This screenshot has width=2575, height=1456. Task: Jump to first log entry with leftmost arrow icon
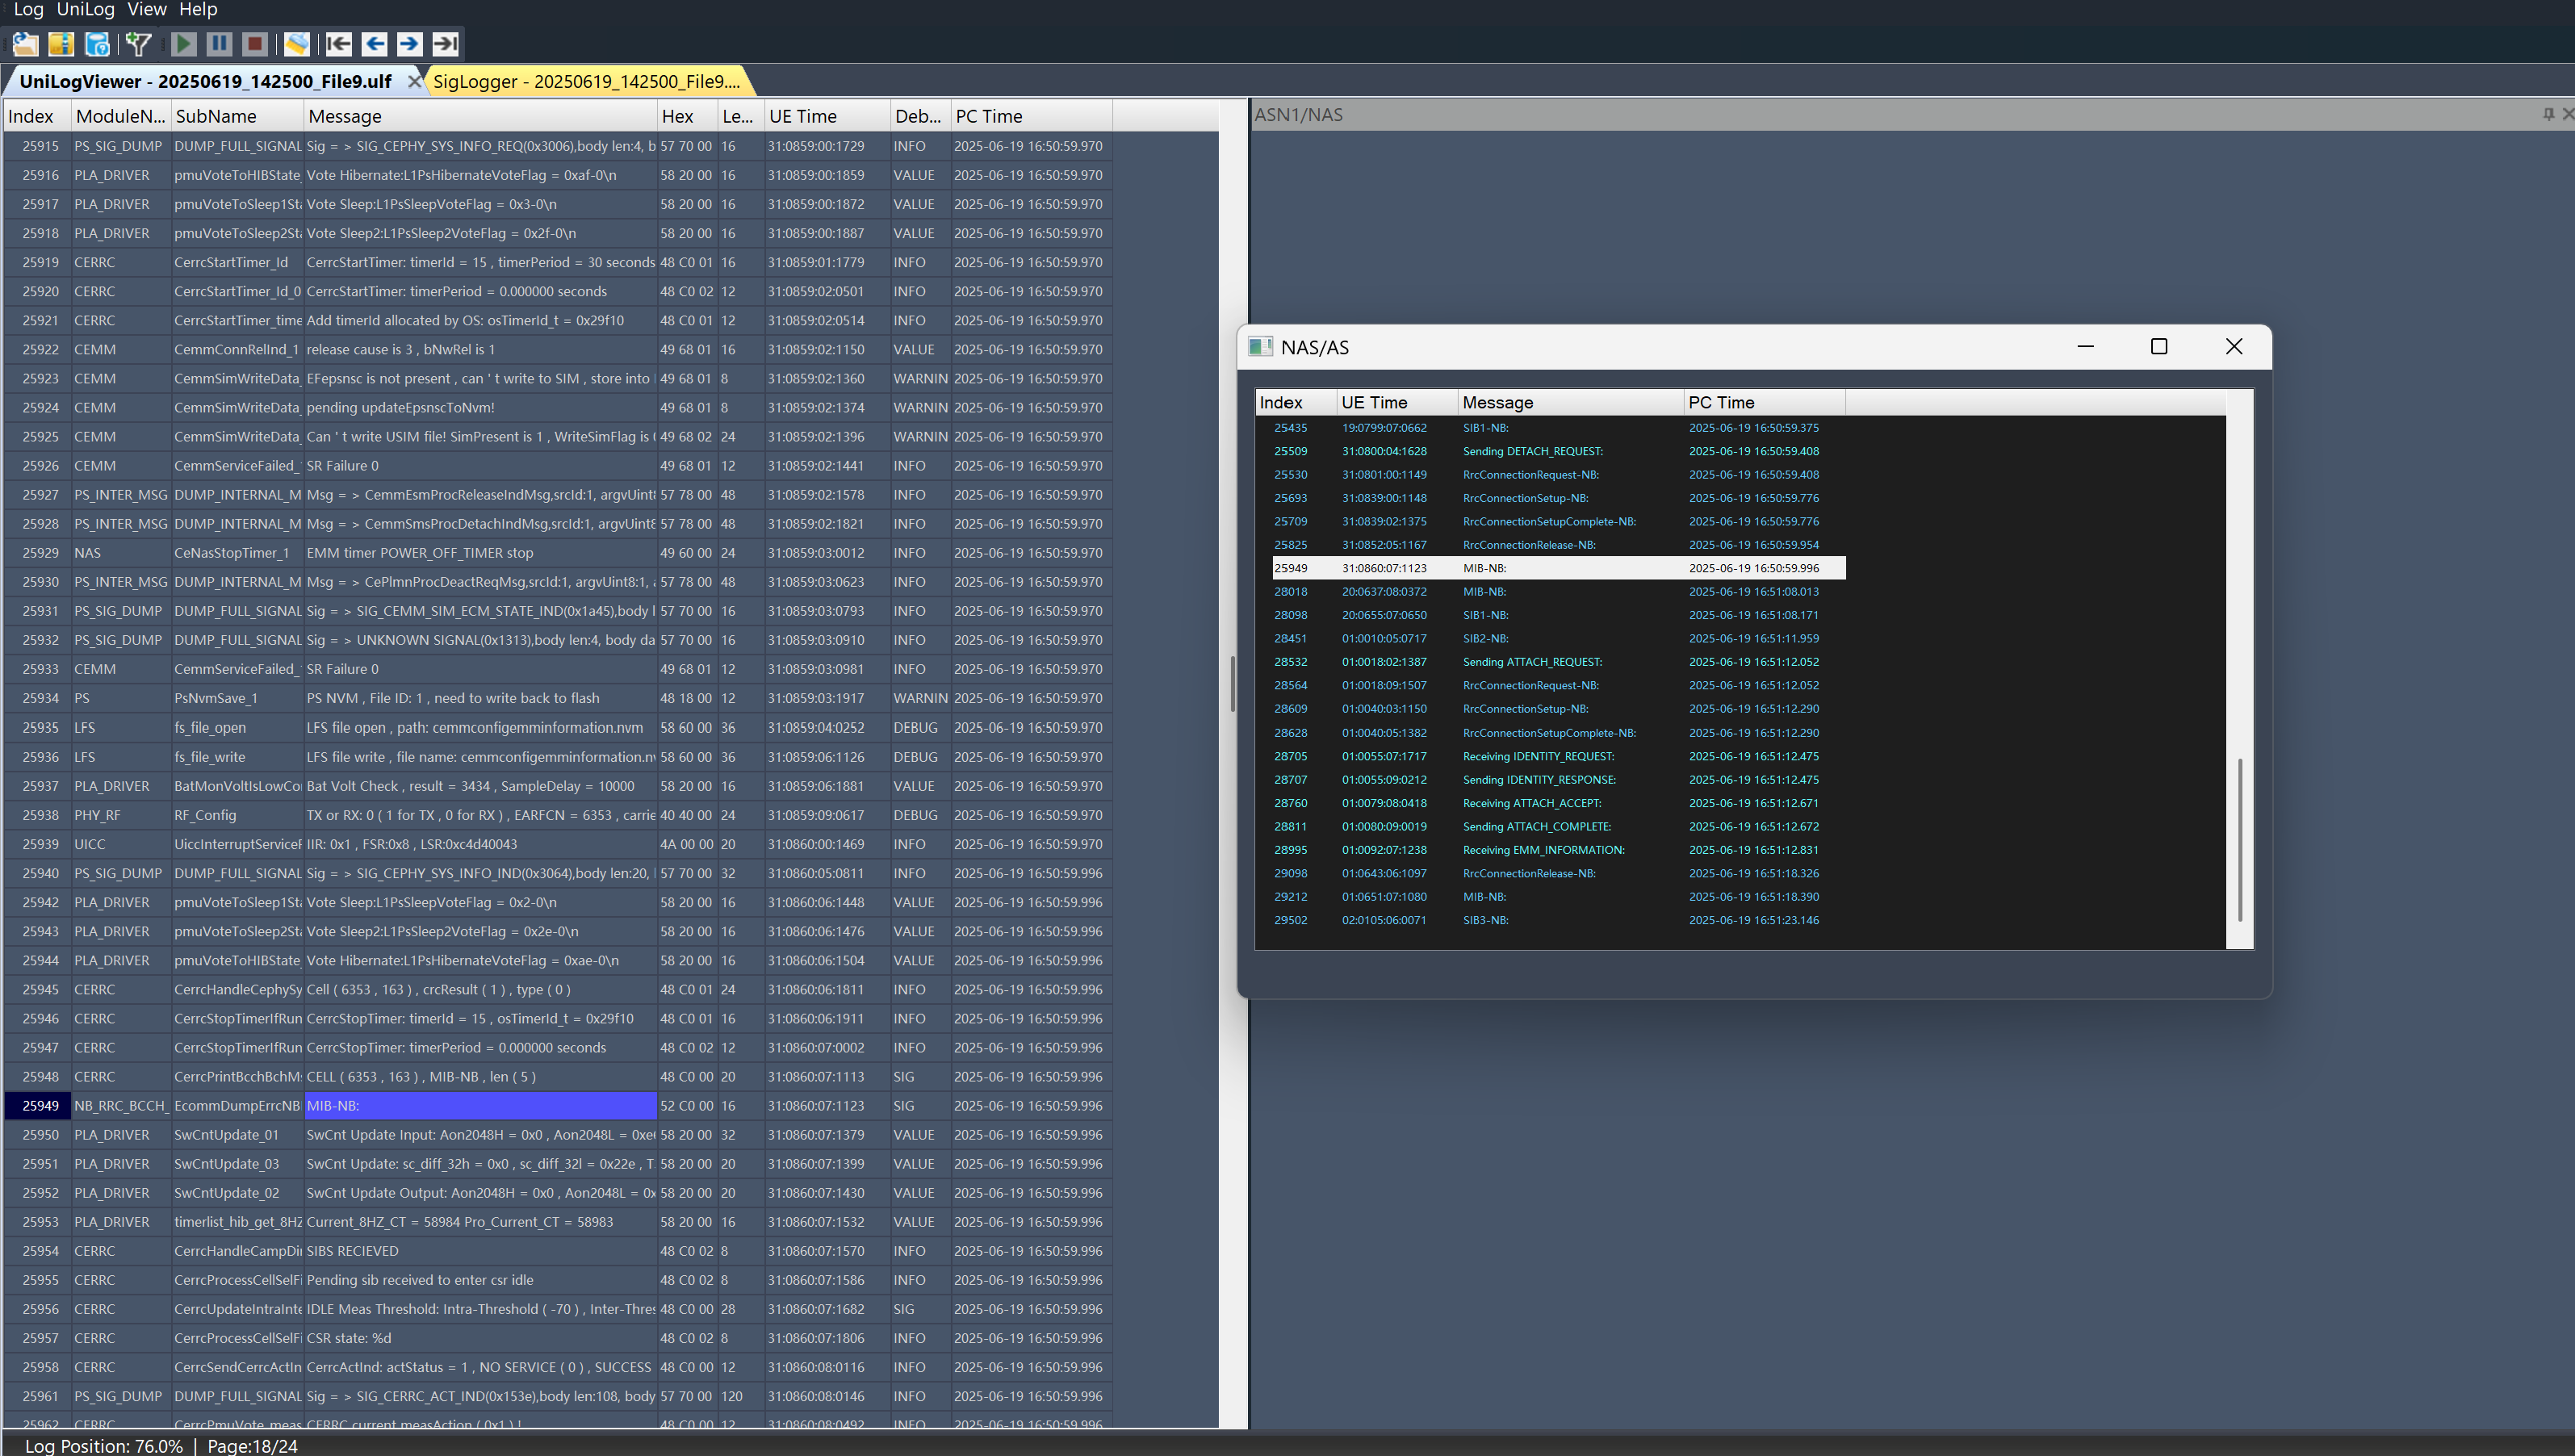tap(340, 43)
